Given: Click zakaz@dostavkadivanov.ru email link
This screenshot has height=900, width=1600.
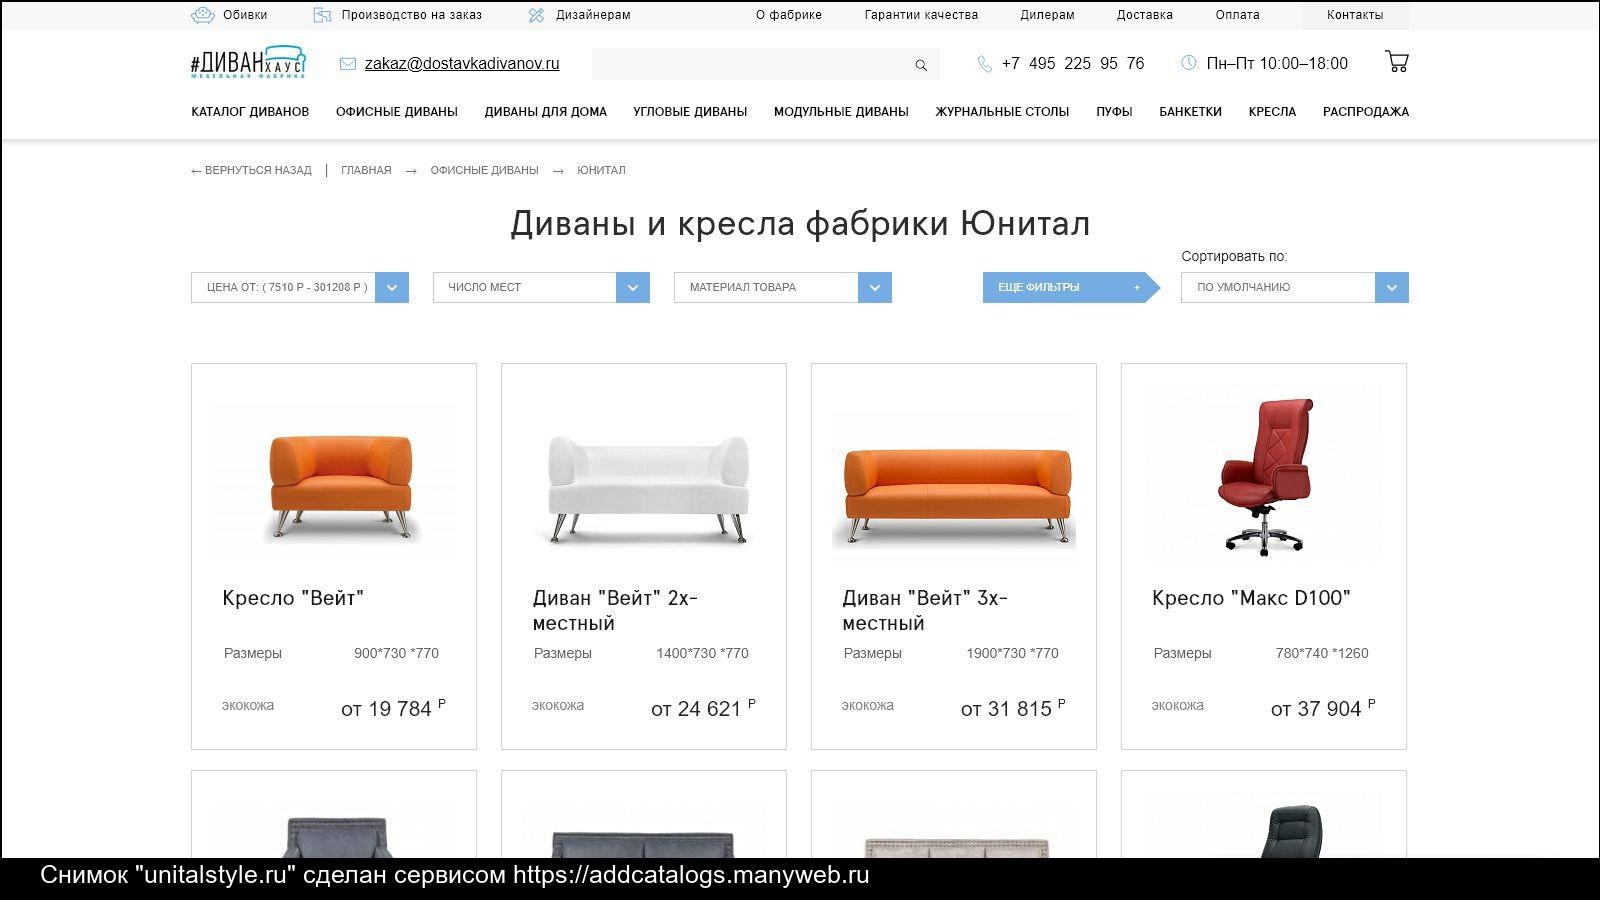Looking at the screenshot, I should pos(462,64).
